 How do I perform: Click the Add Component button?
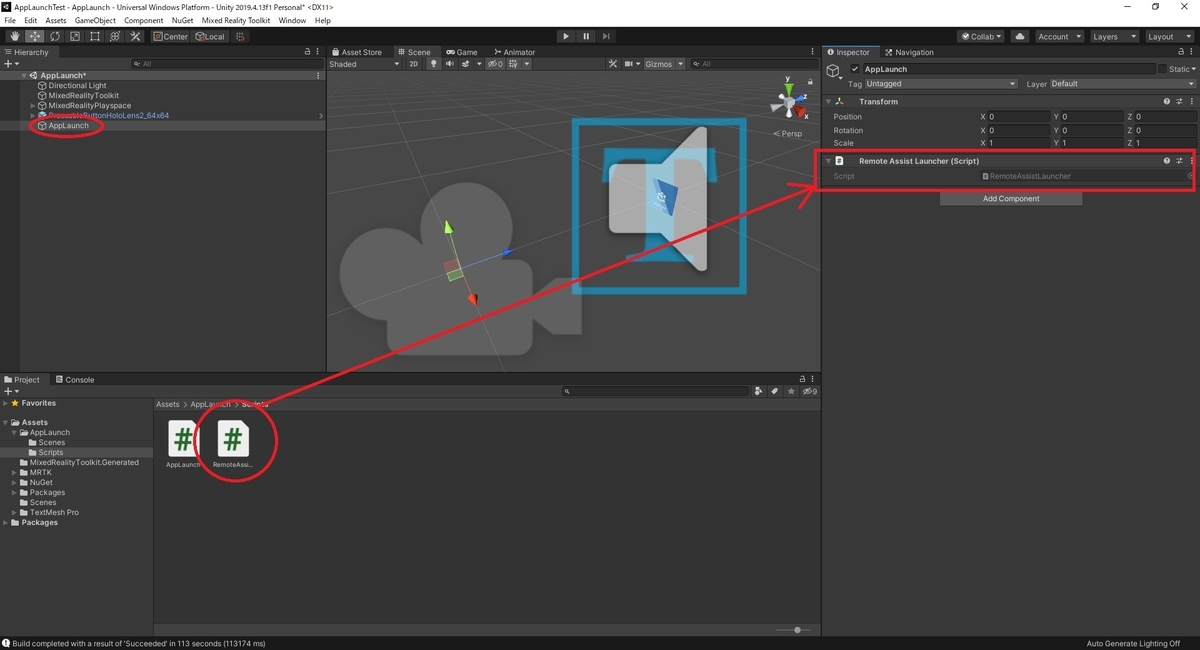[x=1011, y=199]
